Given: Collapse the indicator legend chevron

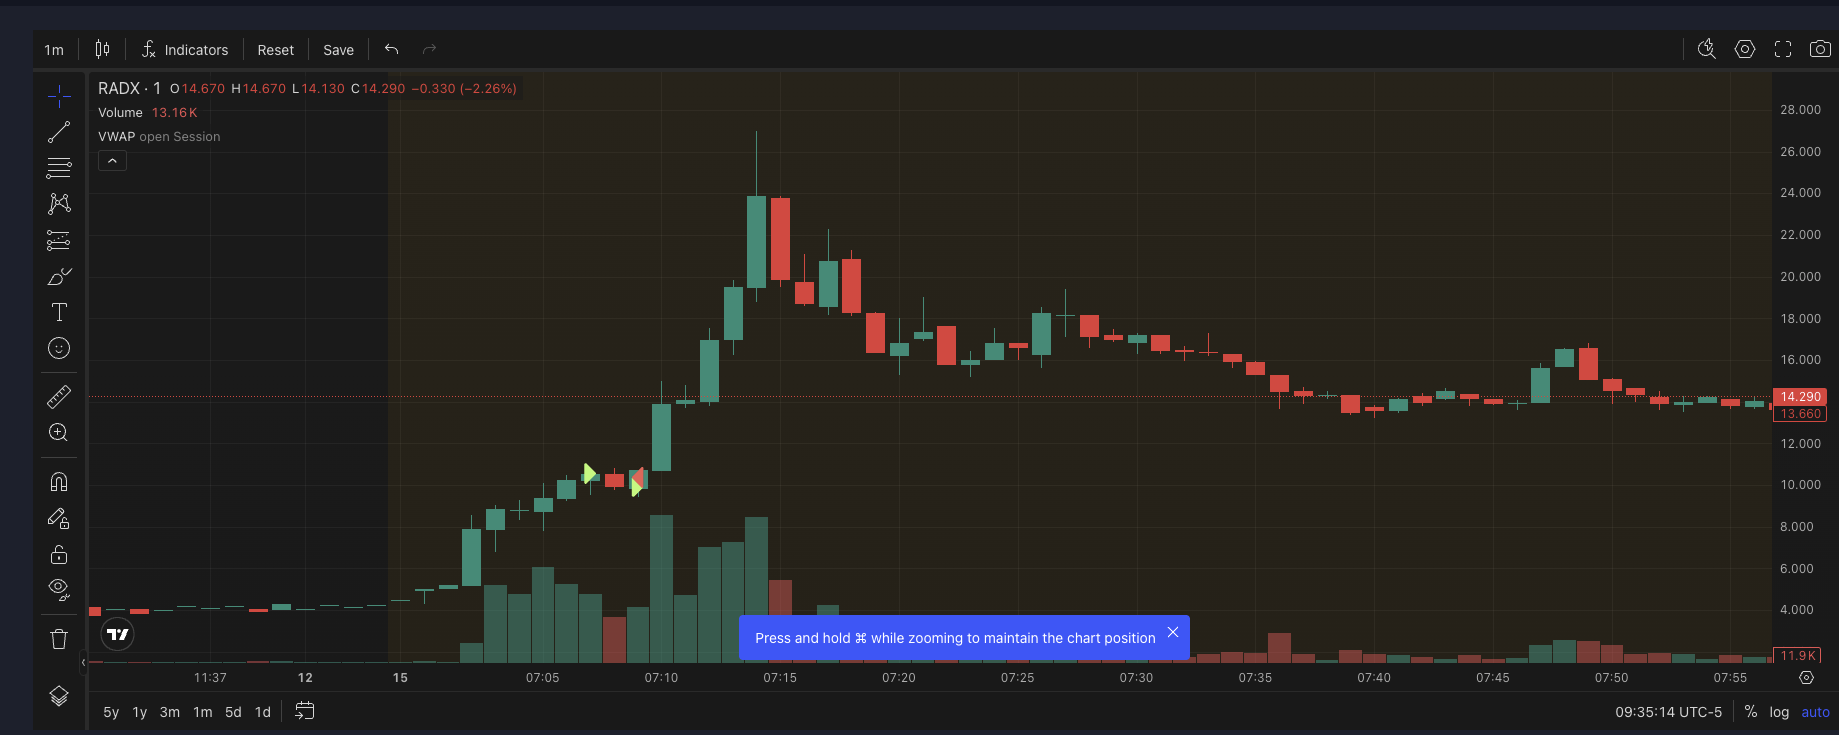Looking at the screenshot, I should coord(112,161).
